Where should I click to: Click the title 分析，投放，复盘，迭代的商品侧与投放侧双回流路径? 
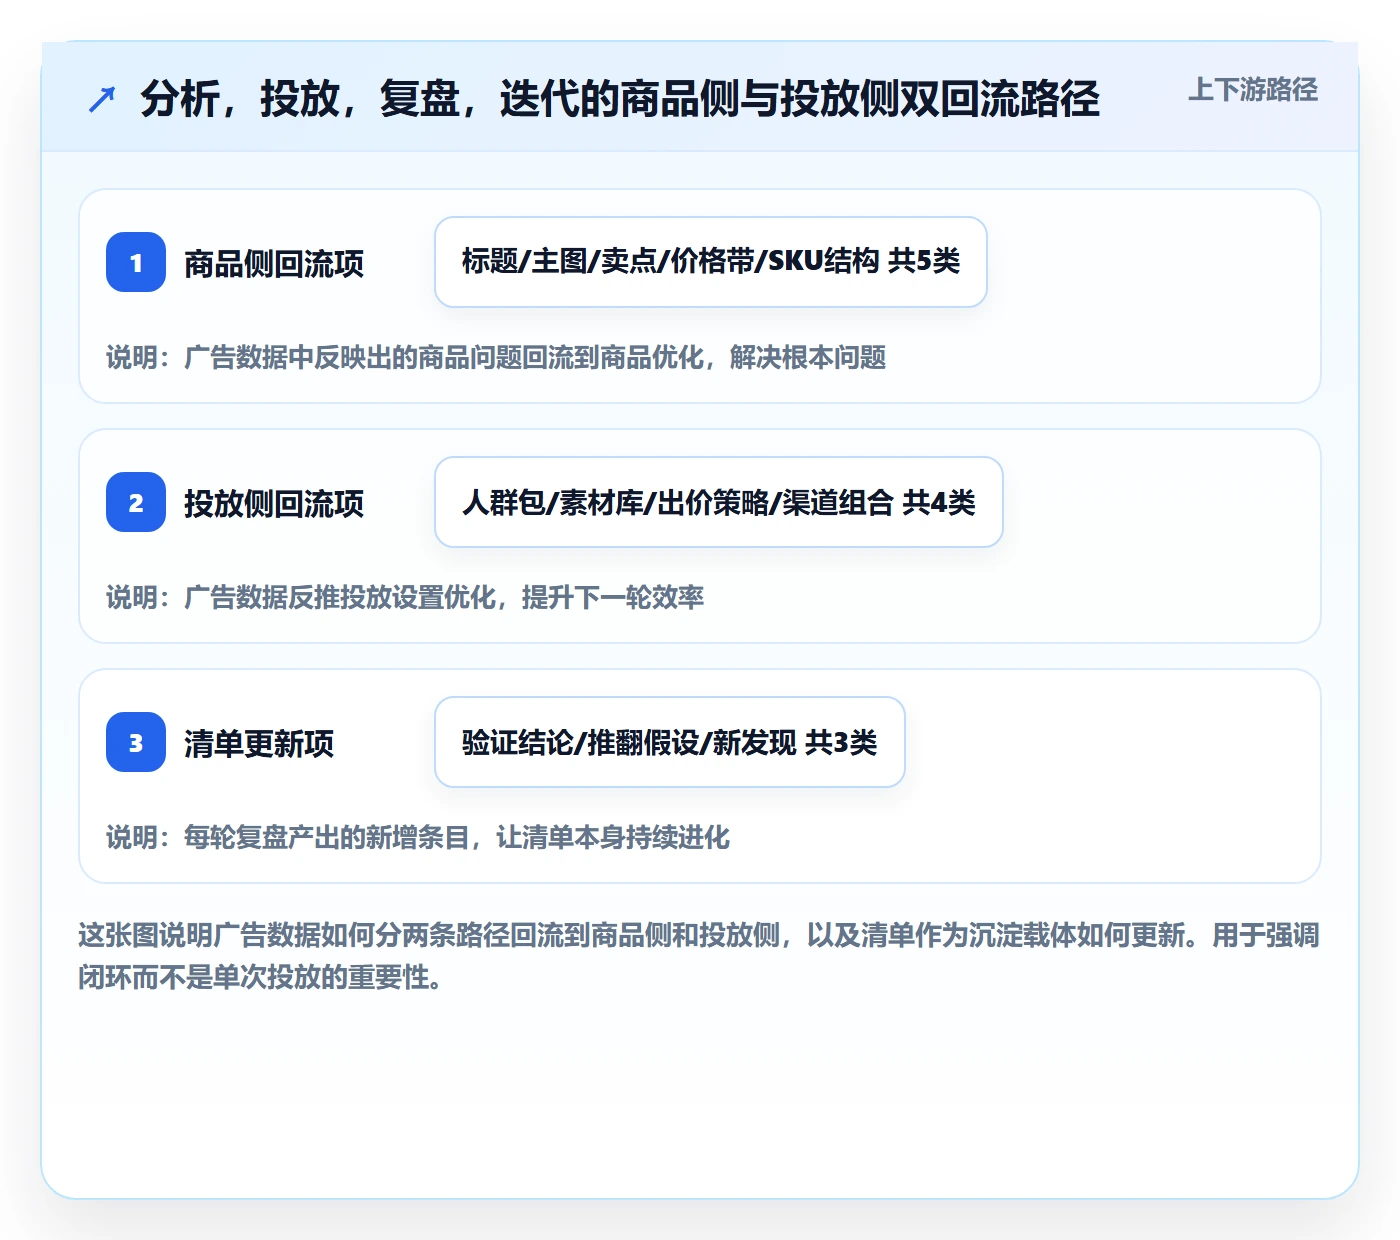pyautogui.click(x=620, y=99)
